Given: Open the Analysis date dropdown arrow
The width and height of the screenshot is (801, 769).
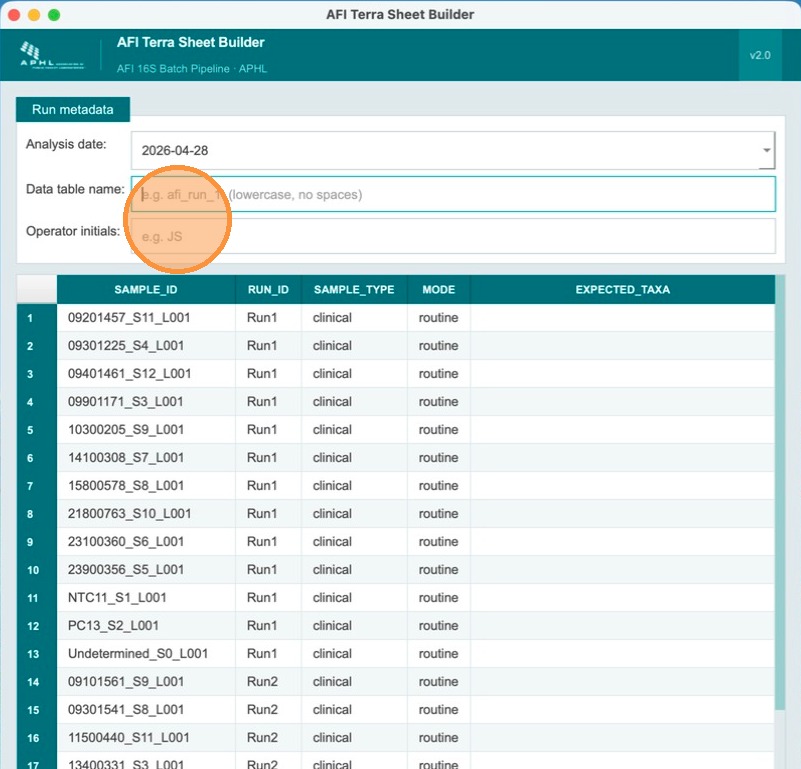Looking at the screenshot, I should point(766,150).
